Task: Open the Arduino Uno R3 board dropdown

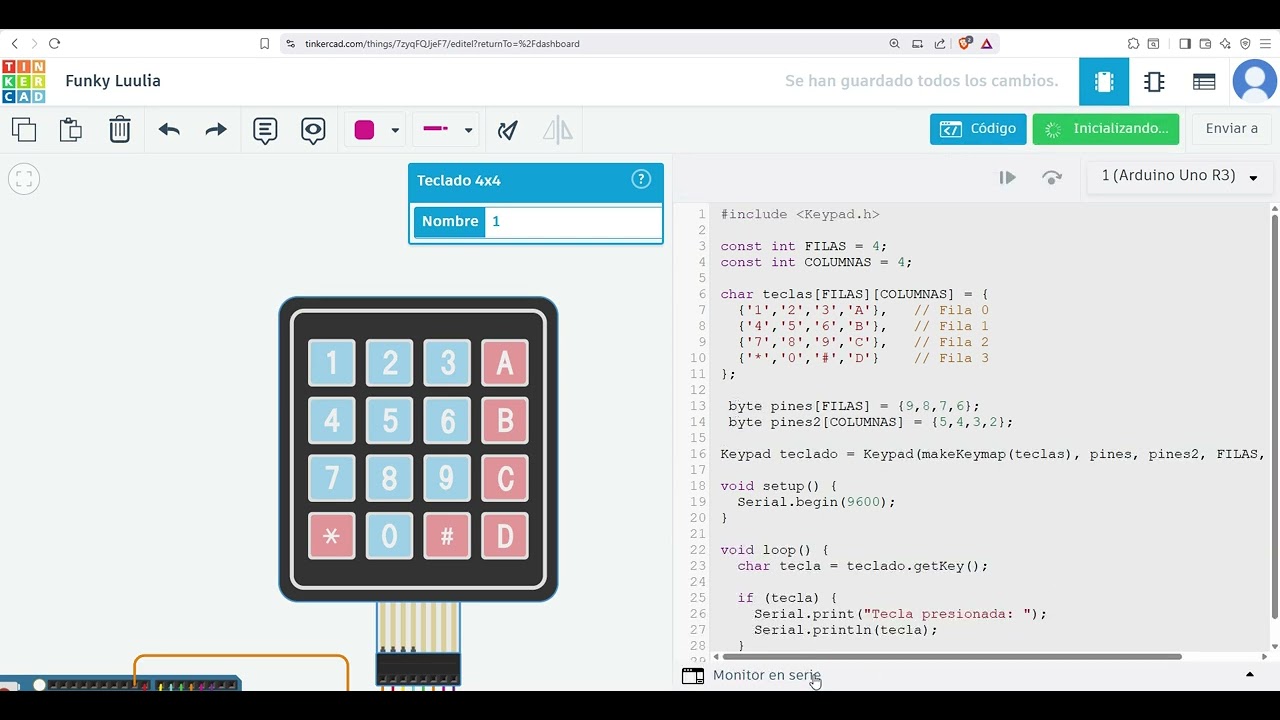Action: pos(1179,177)
